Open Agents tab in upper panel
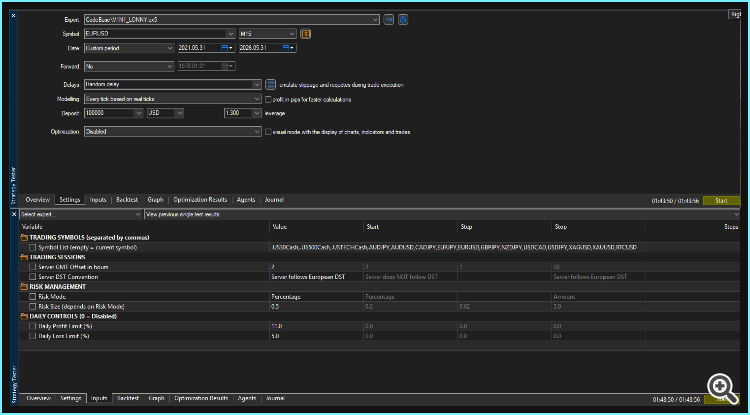Screen dimensions: 750x415 click(x=246, y=200)
